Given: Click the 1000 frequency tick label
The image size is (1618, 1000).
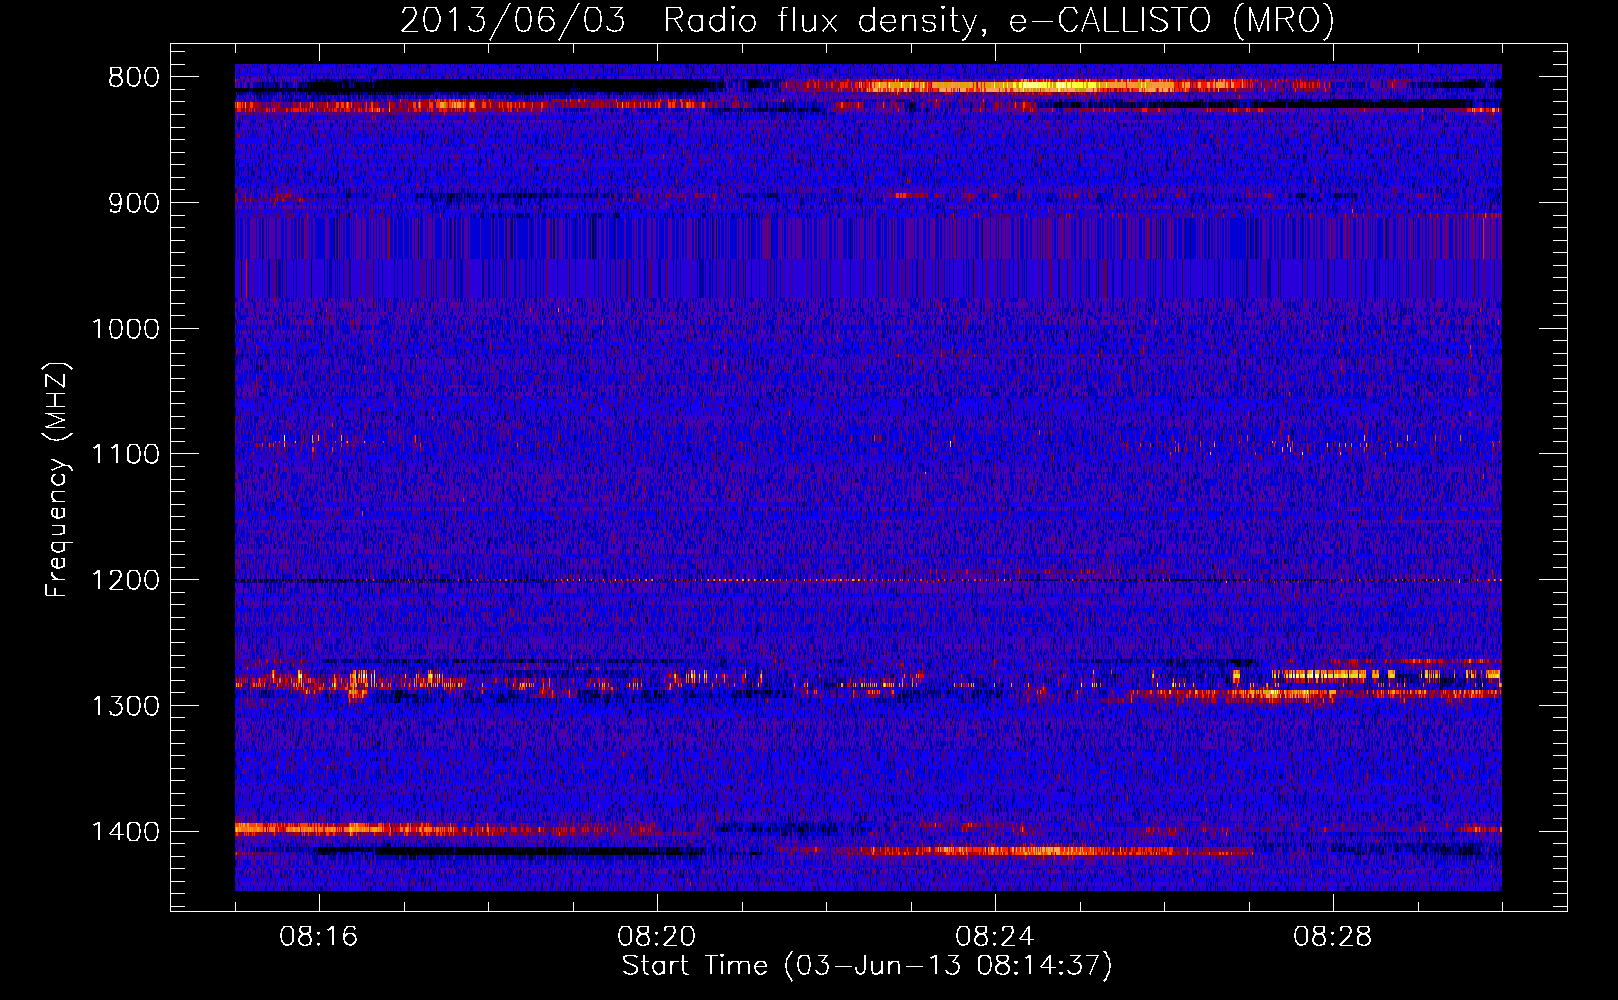Looking at the screenshot, I should click(x=125, y=329).
